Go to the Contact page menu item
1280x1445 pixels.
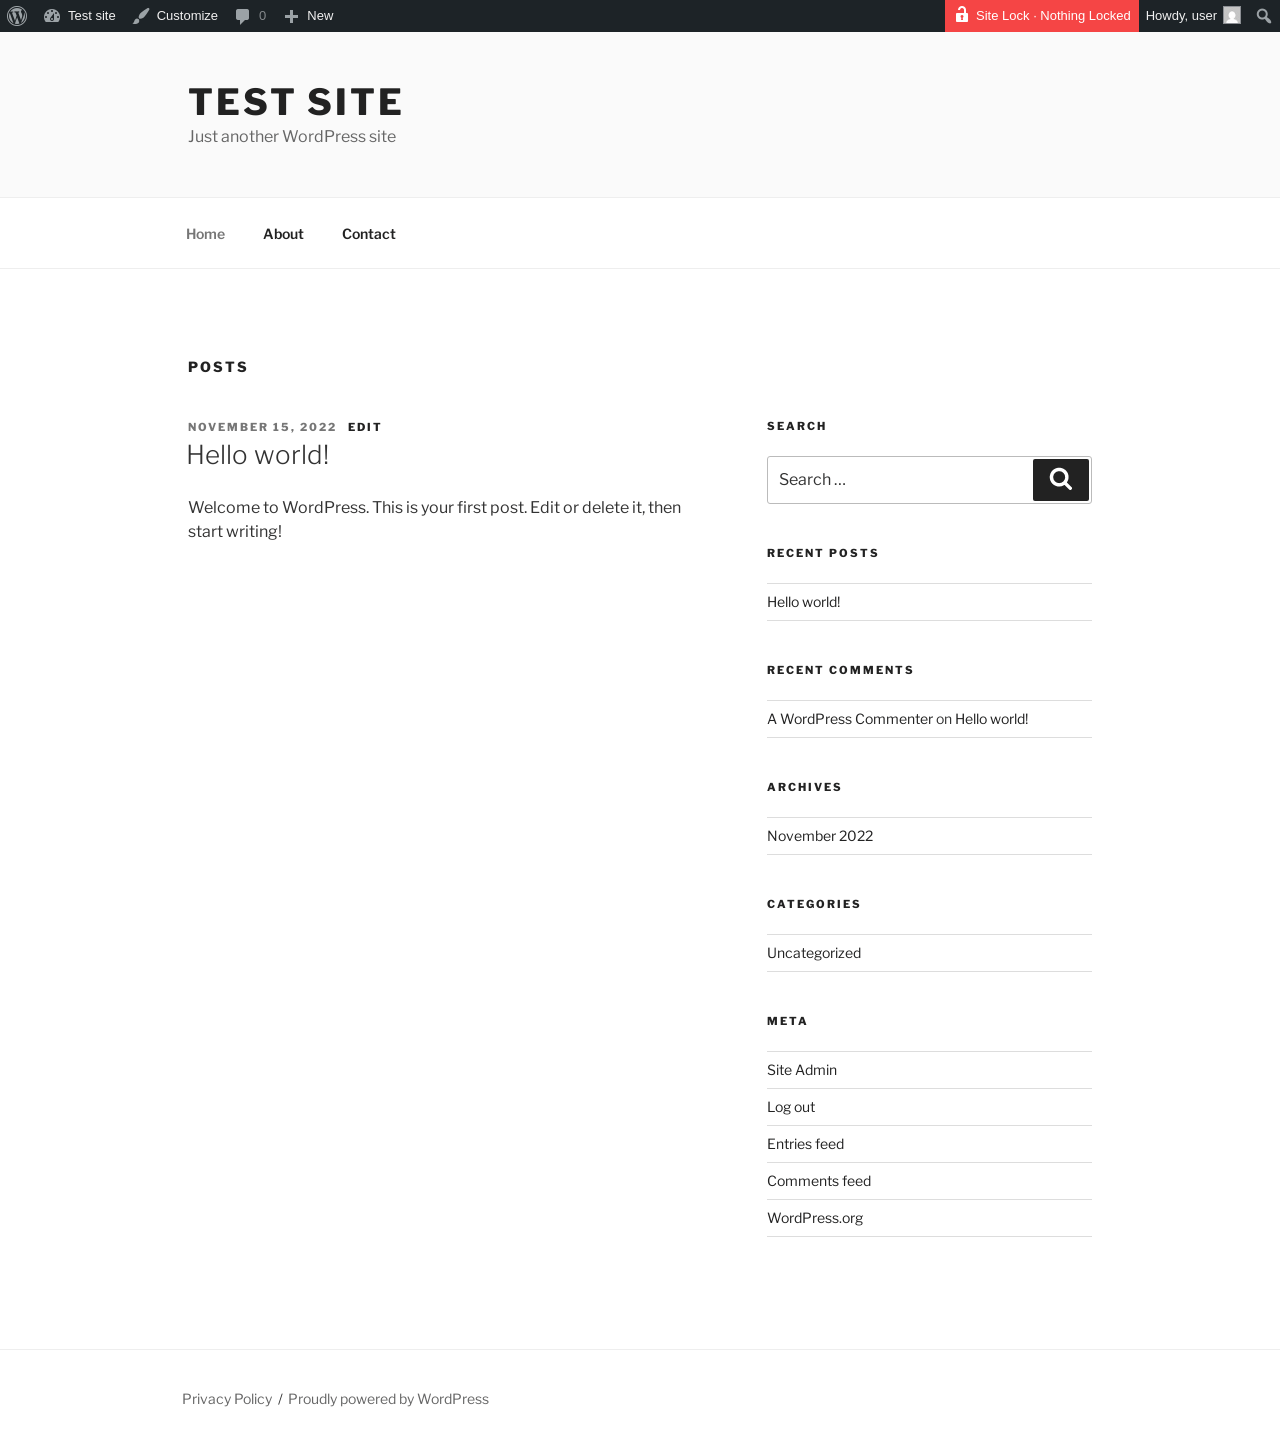tap(368, 234)
